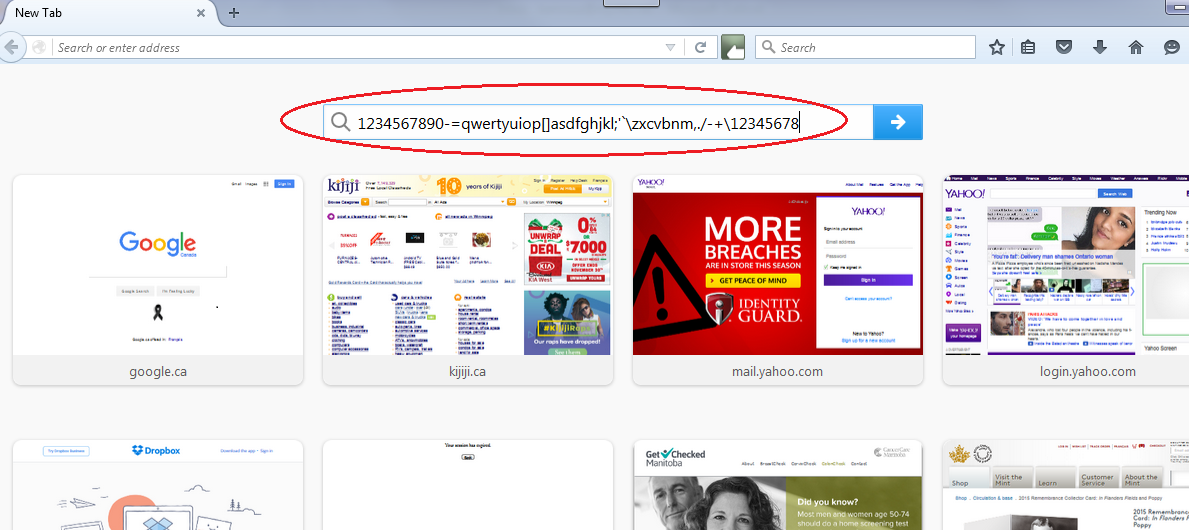Go to the home page icon
Image resolution: width=1189 pixels, height=530 pixels.
[1135, 47]
